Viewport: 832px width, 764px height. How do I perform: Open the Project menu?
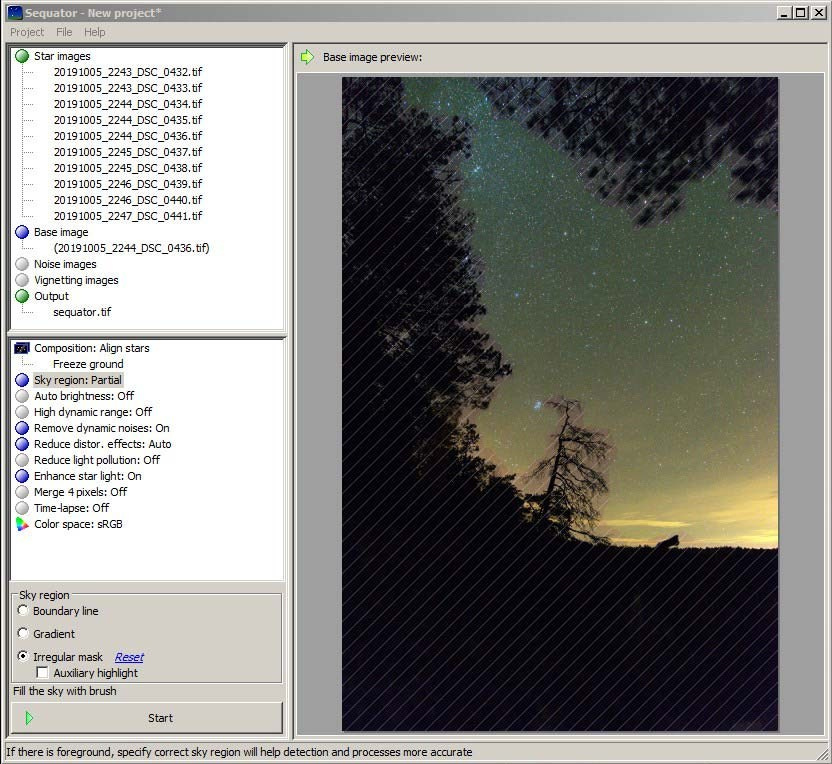(27, 32)
